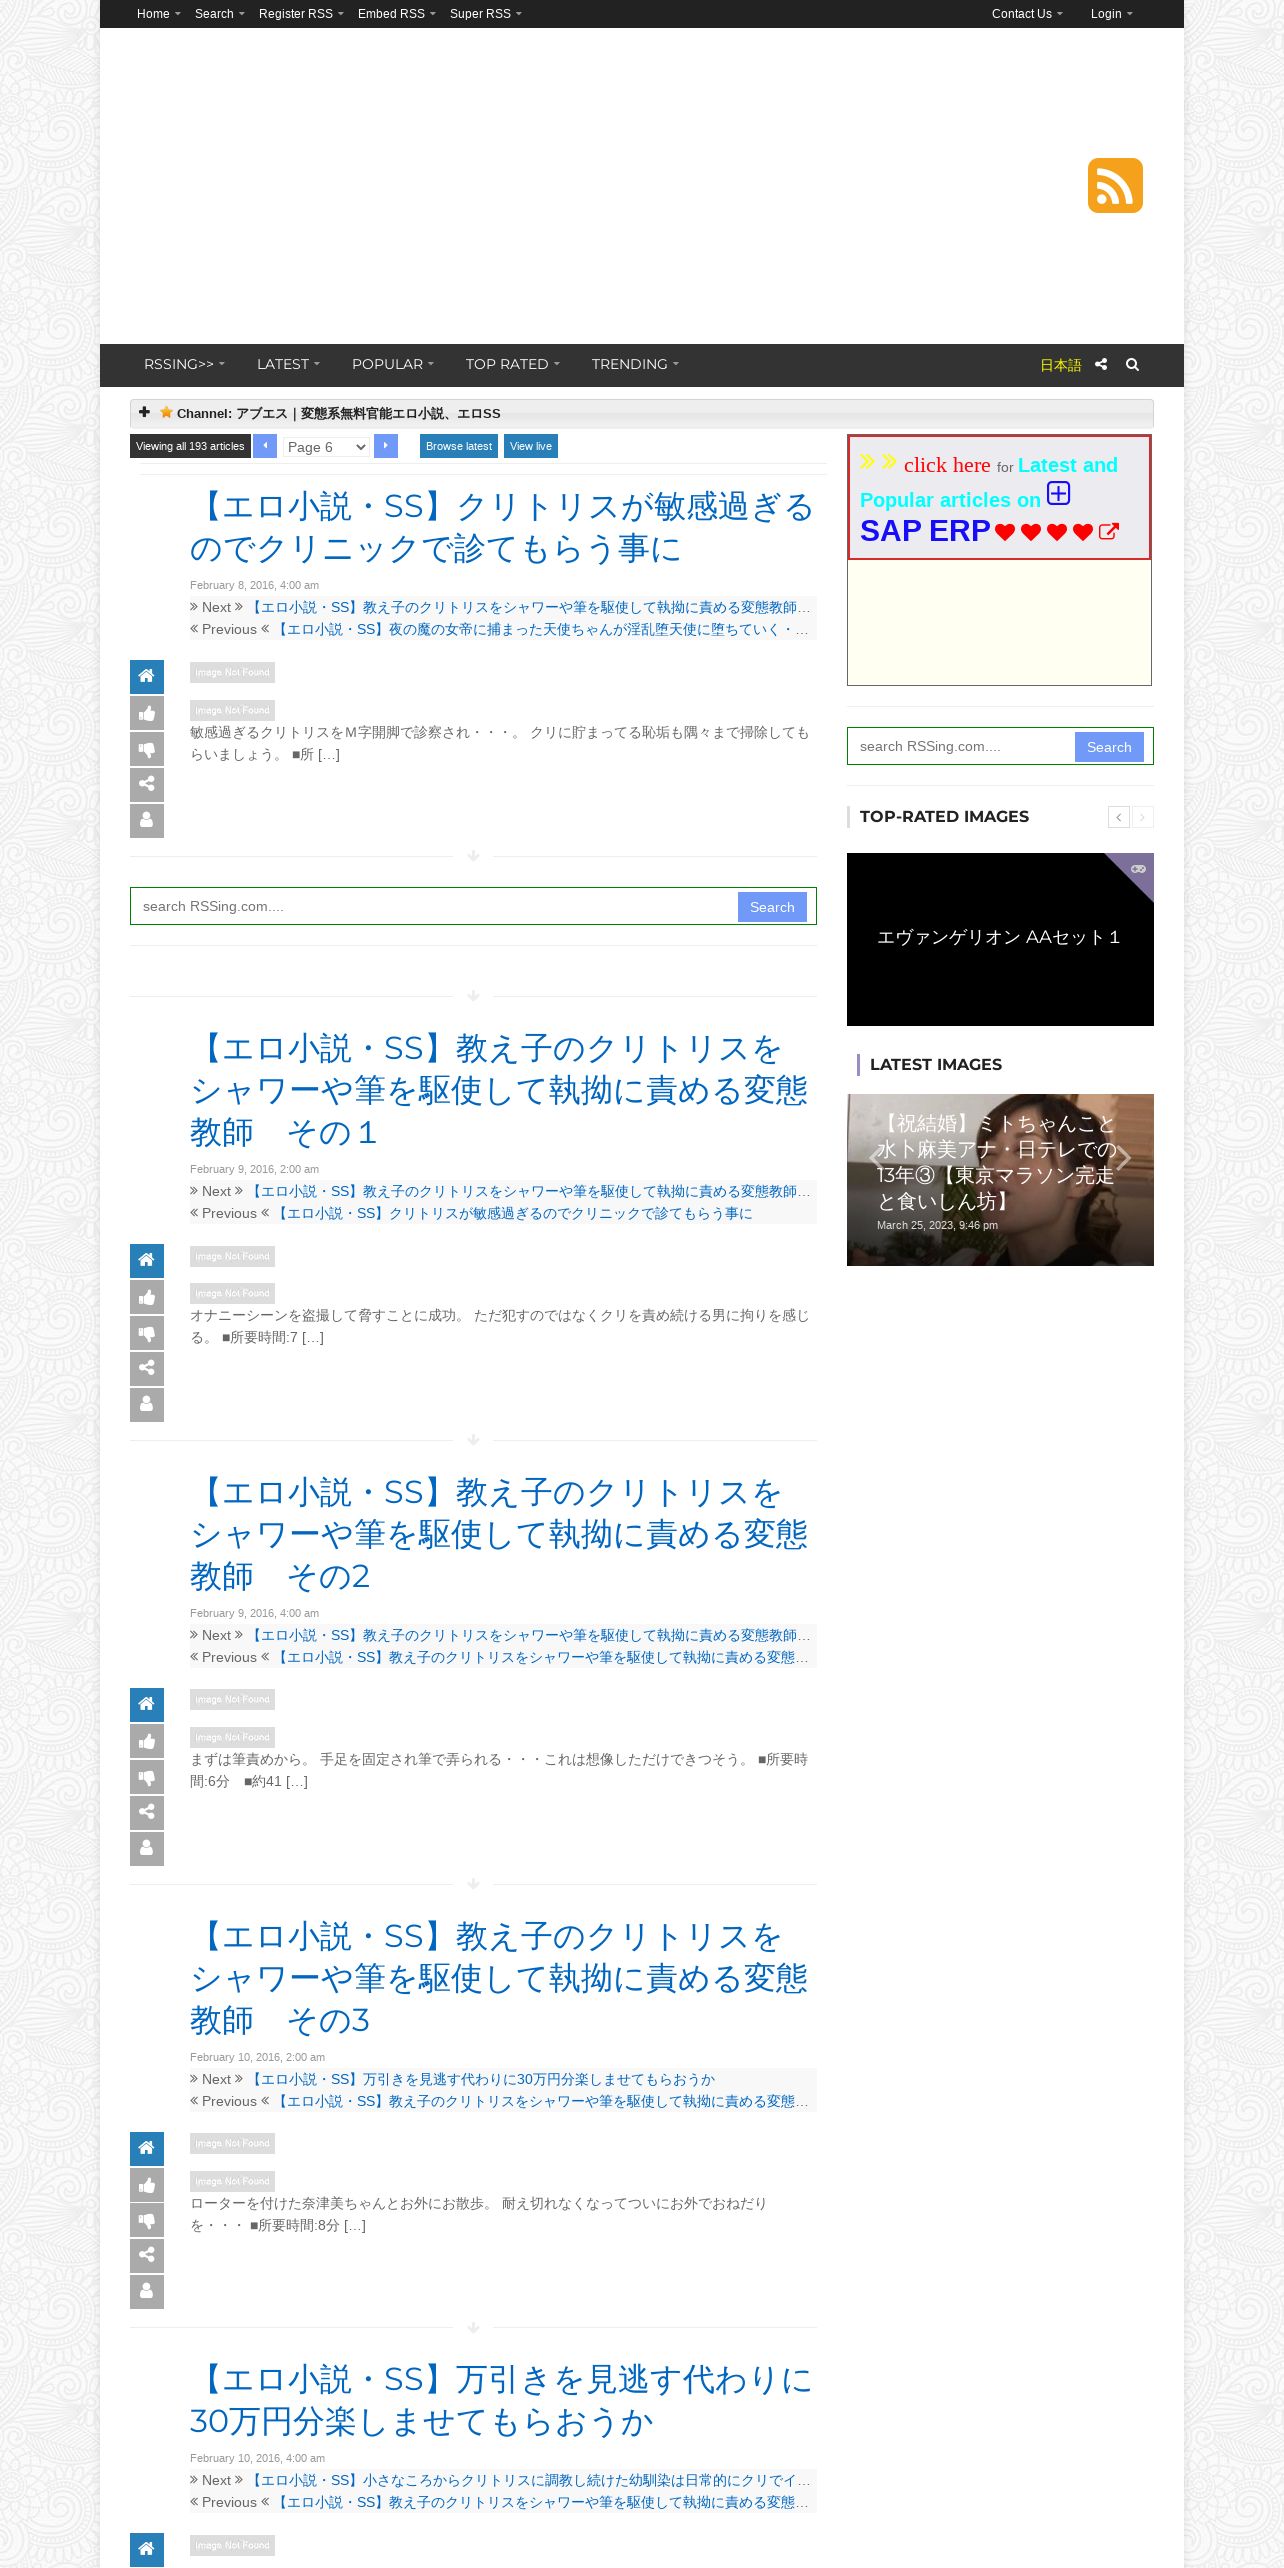Click the plus icon beside the Channel title
The width and height of the screenshot is (1284, 2568).
tap(144, 412)
